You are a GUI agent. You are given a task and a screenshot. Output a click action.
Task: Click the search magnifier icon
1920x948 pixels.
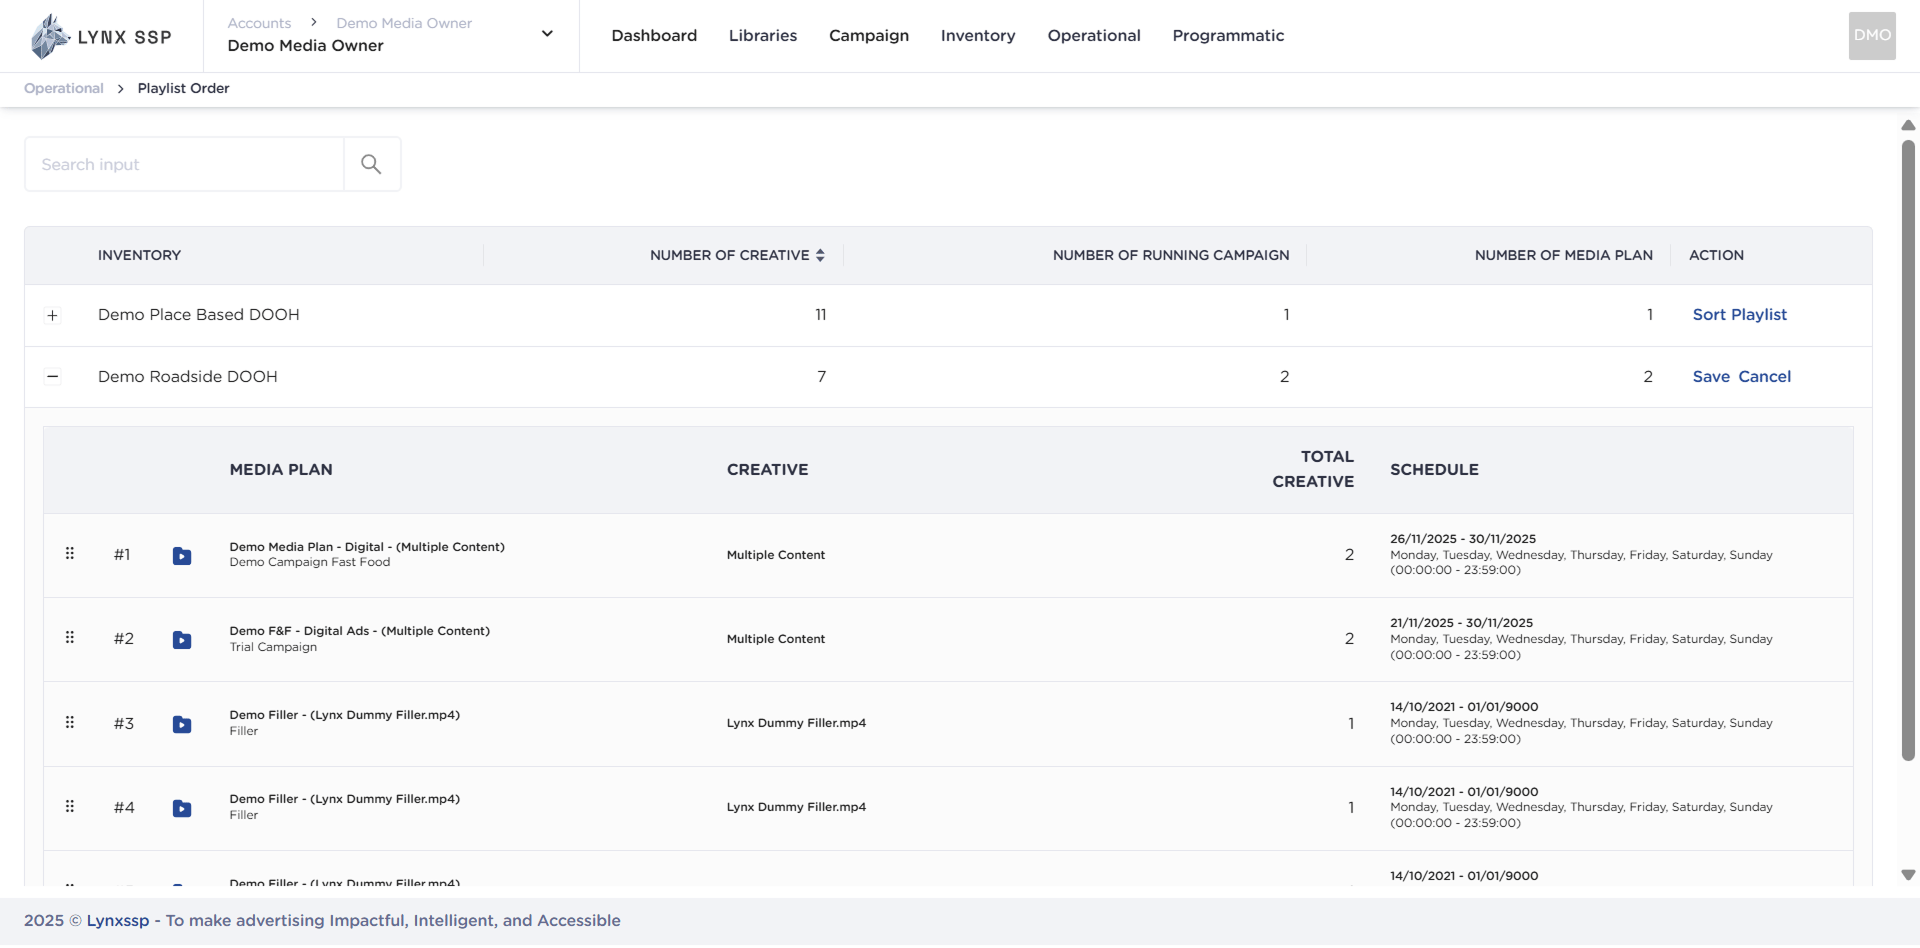[371, 164]
